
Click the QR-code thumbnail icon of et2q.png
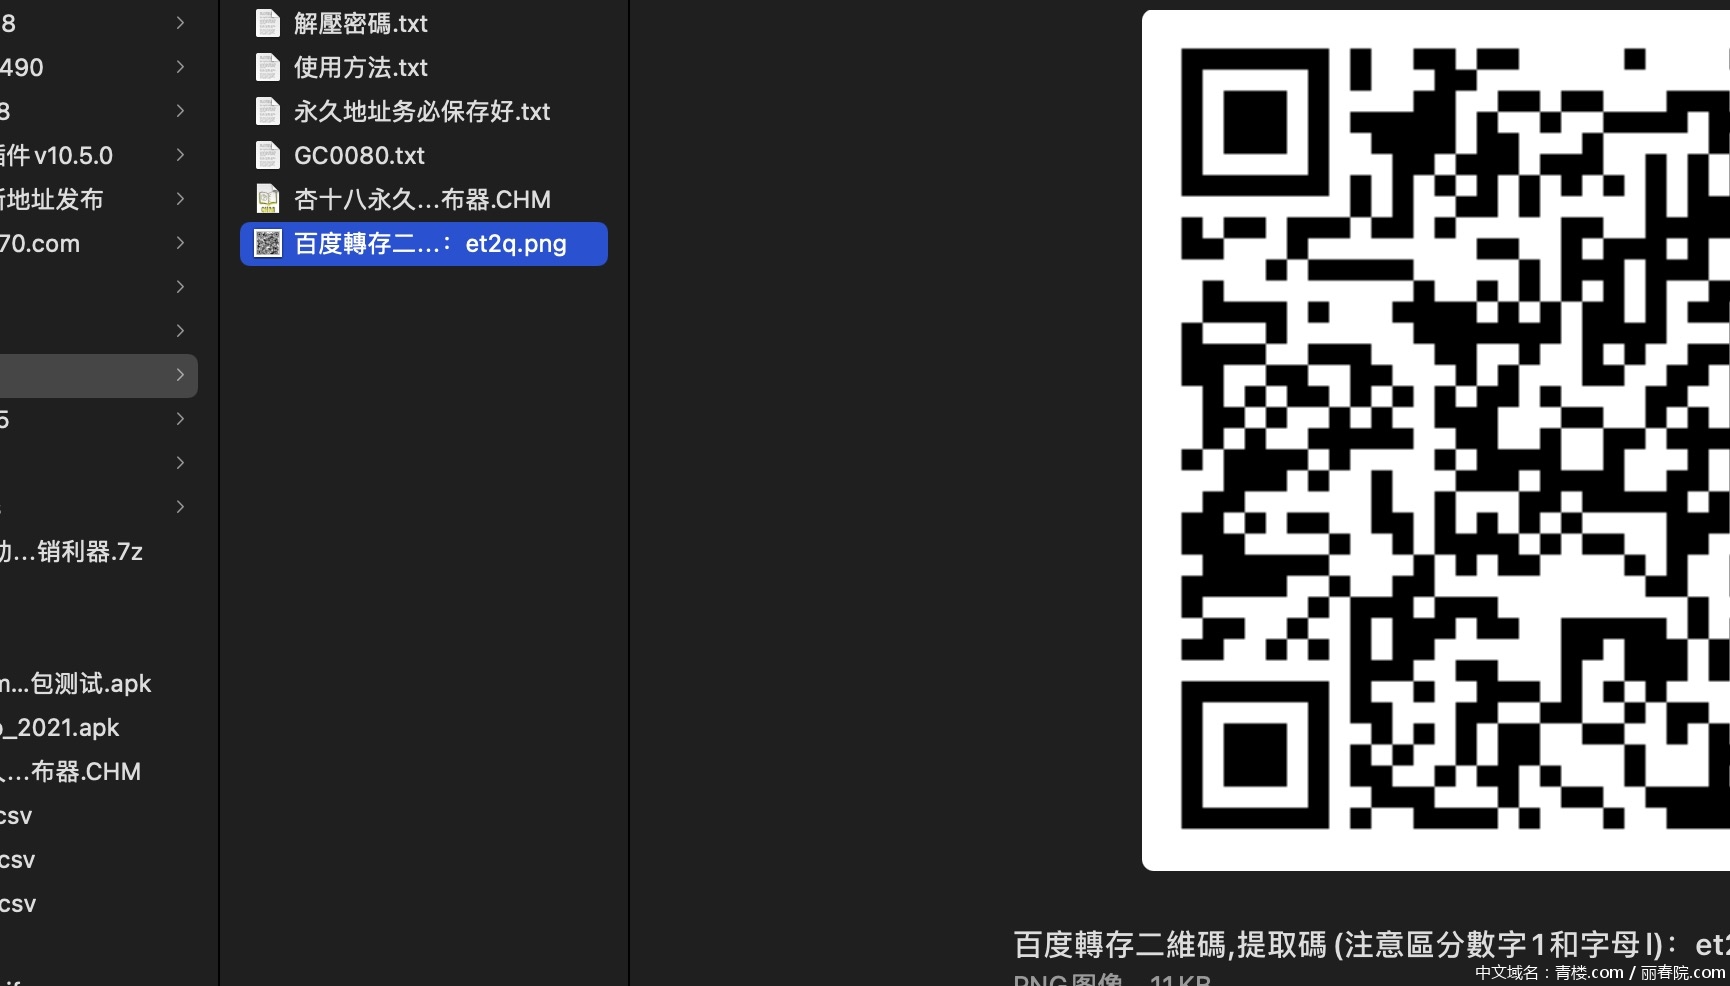(x=267, y=243)
